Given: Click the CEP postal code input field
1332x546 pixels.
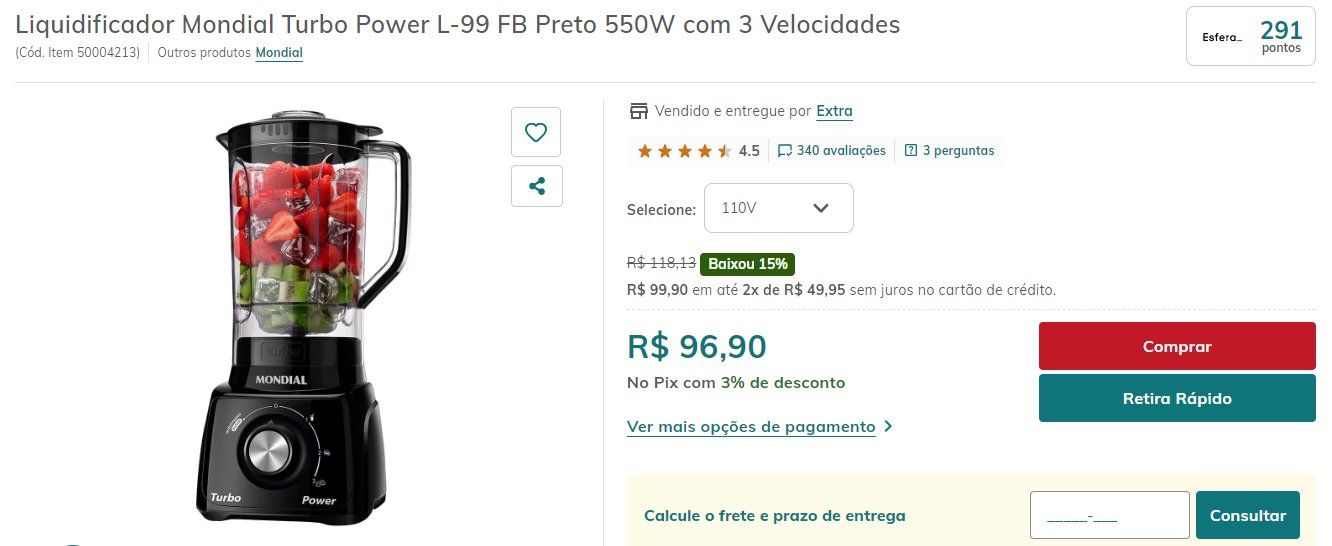Looking at the screenshot, I should [x=1110, y=516].
